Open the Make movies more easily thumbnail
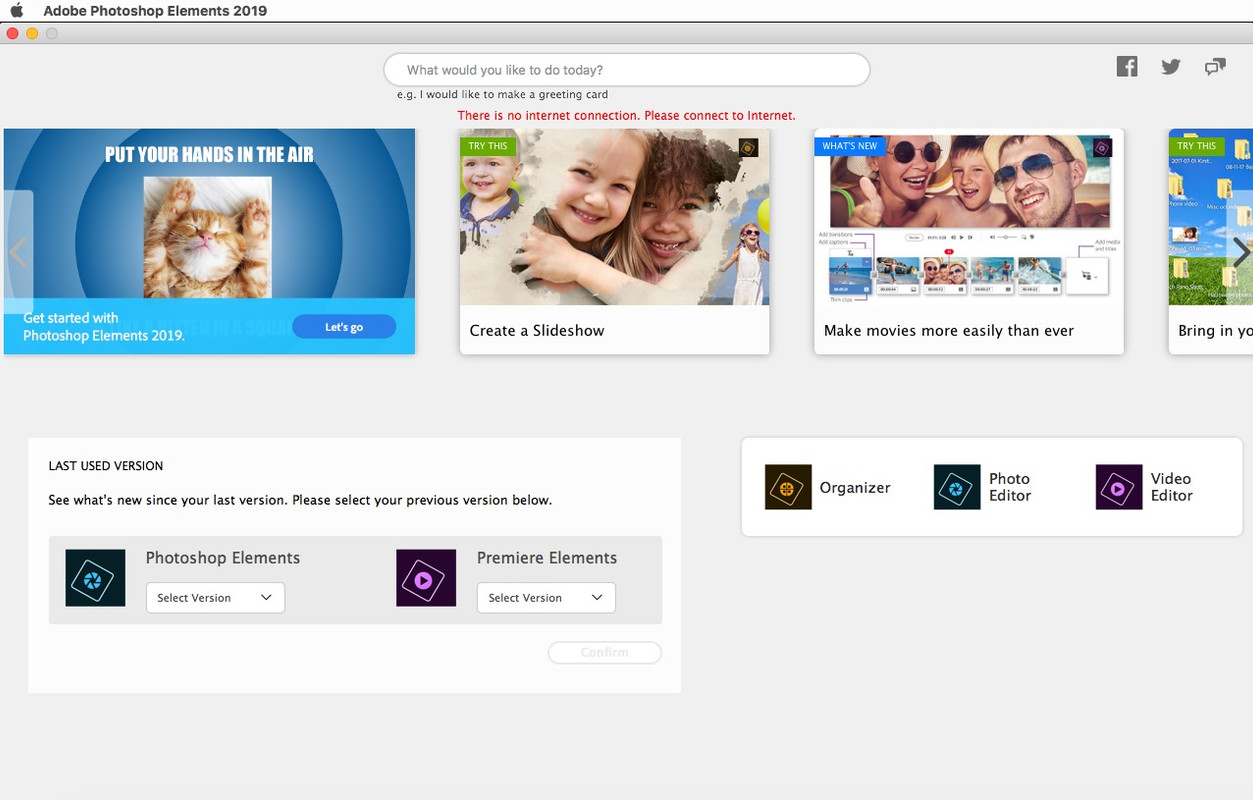This screenshot has height=800, width=1253. tap(969, 217)
